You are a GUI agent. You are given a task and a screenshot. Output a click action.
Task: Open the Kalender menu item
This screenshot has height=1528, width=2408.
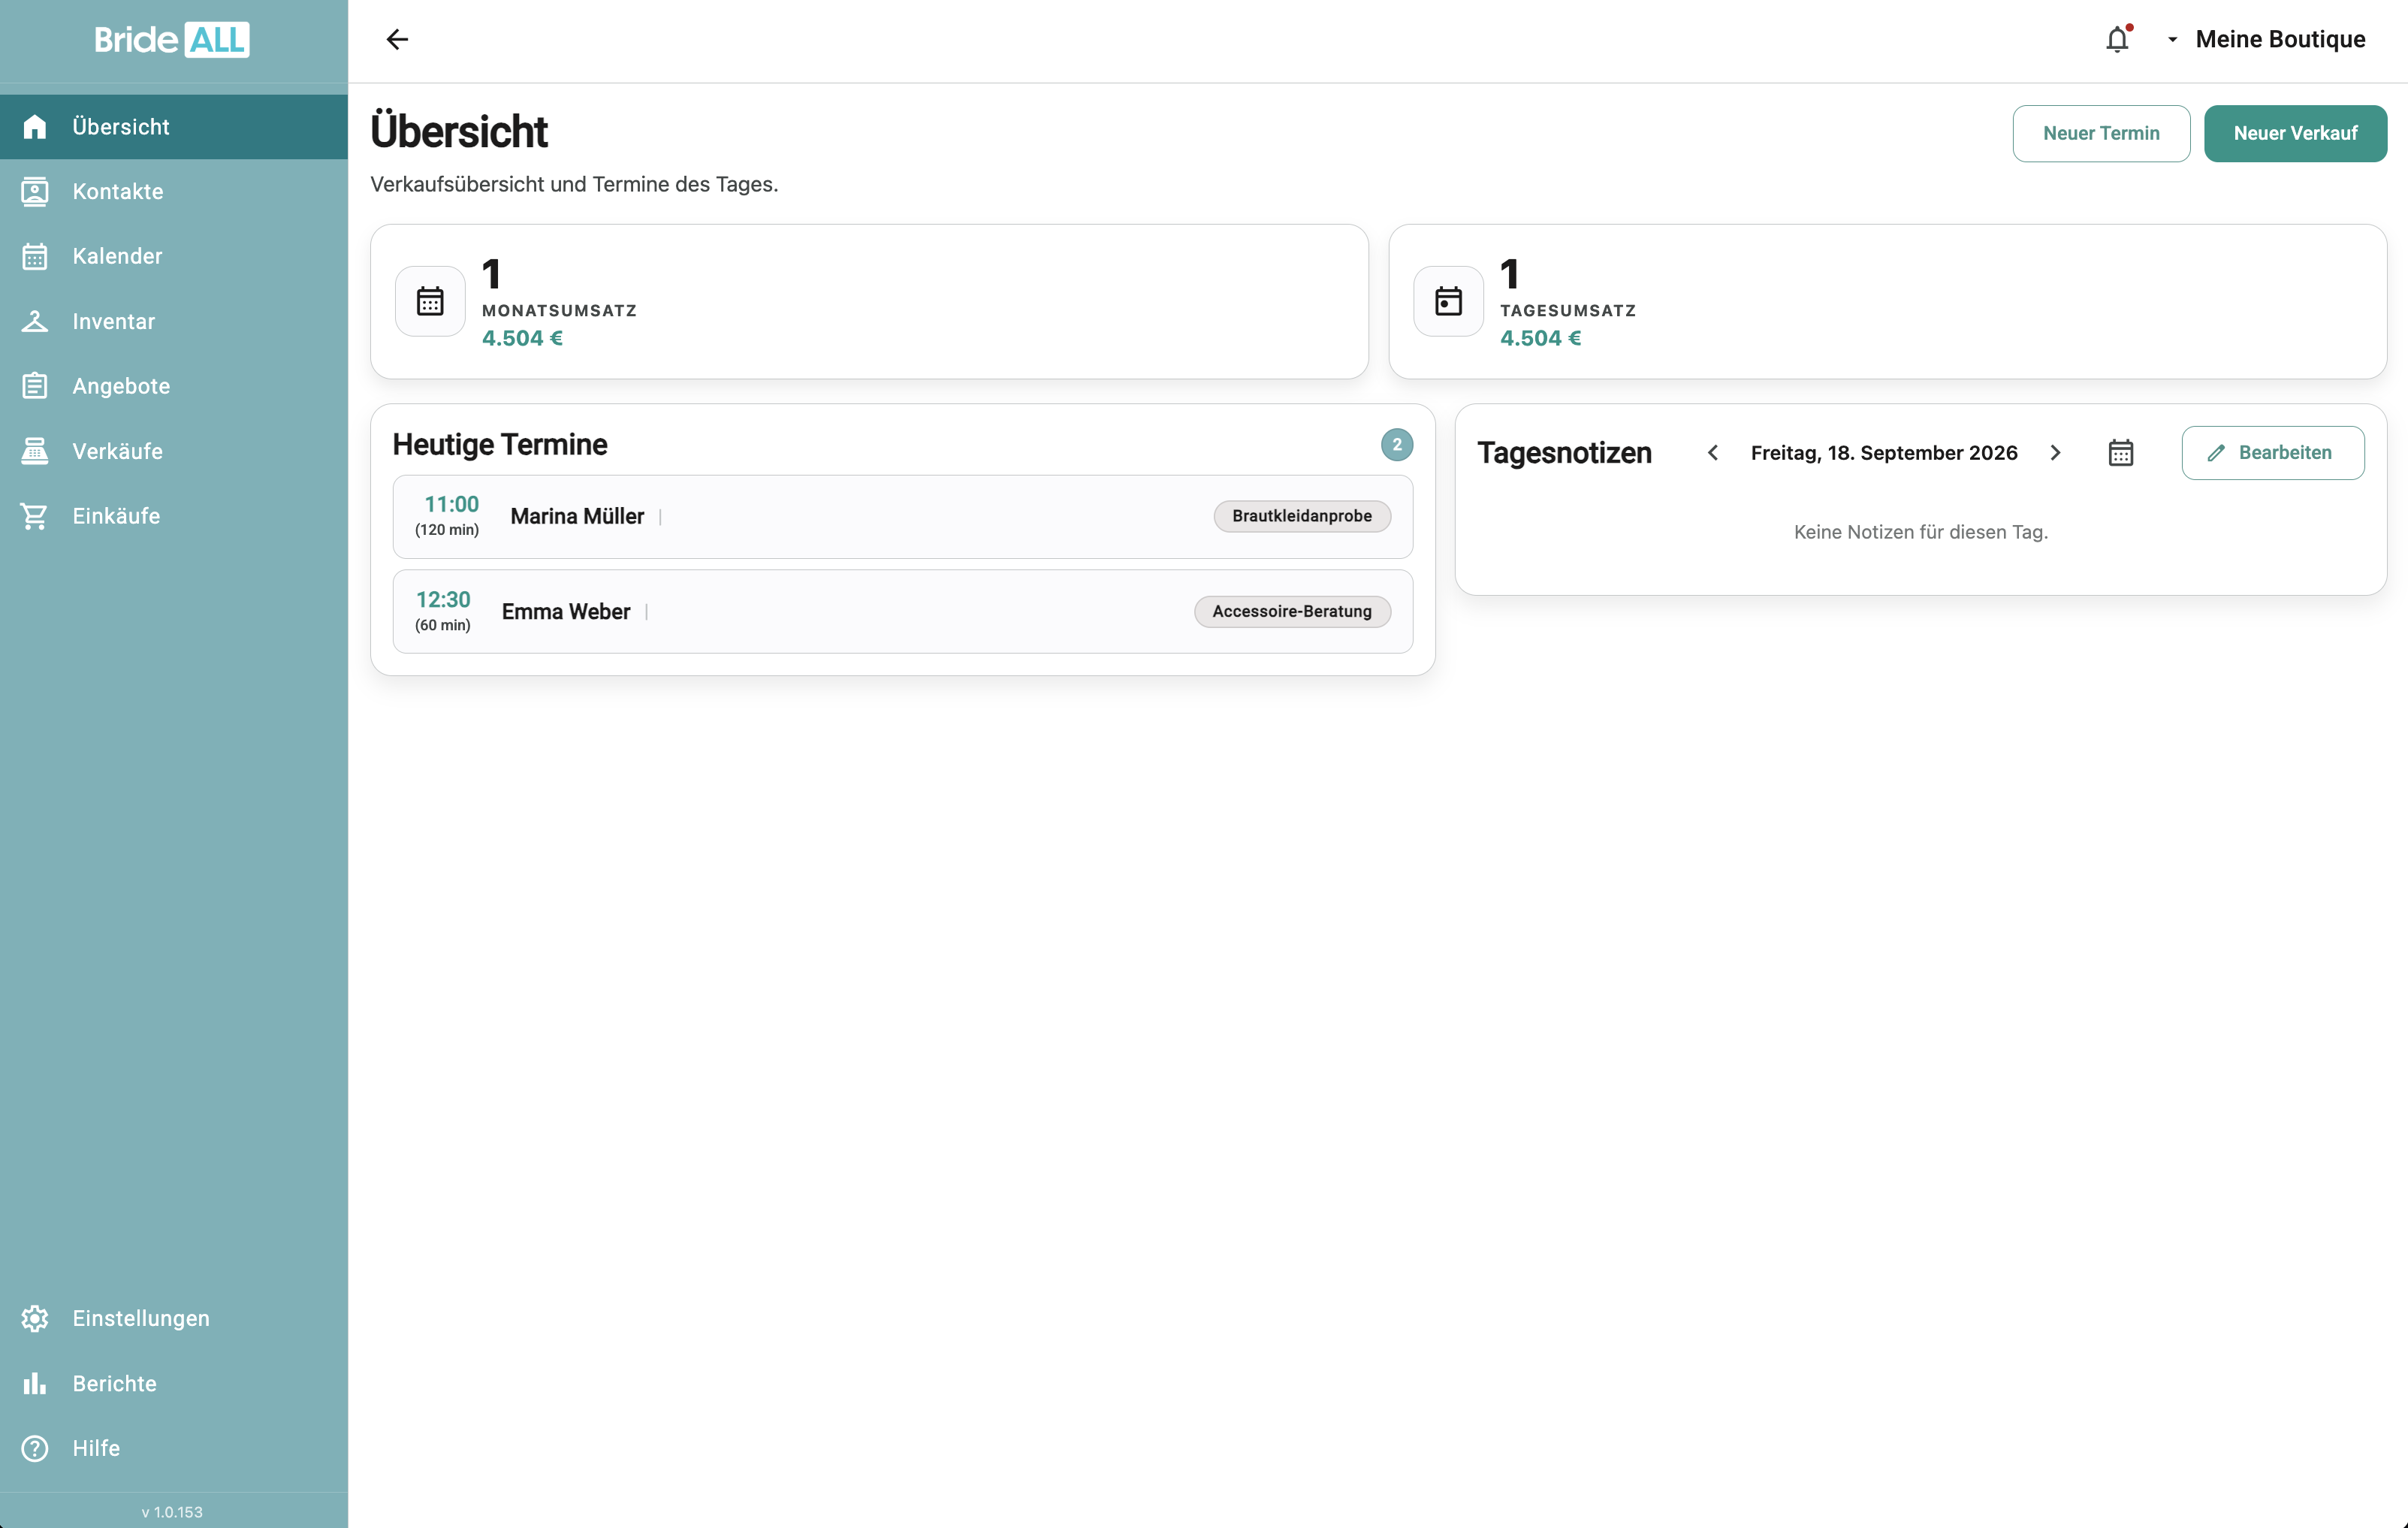[174, 256]
